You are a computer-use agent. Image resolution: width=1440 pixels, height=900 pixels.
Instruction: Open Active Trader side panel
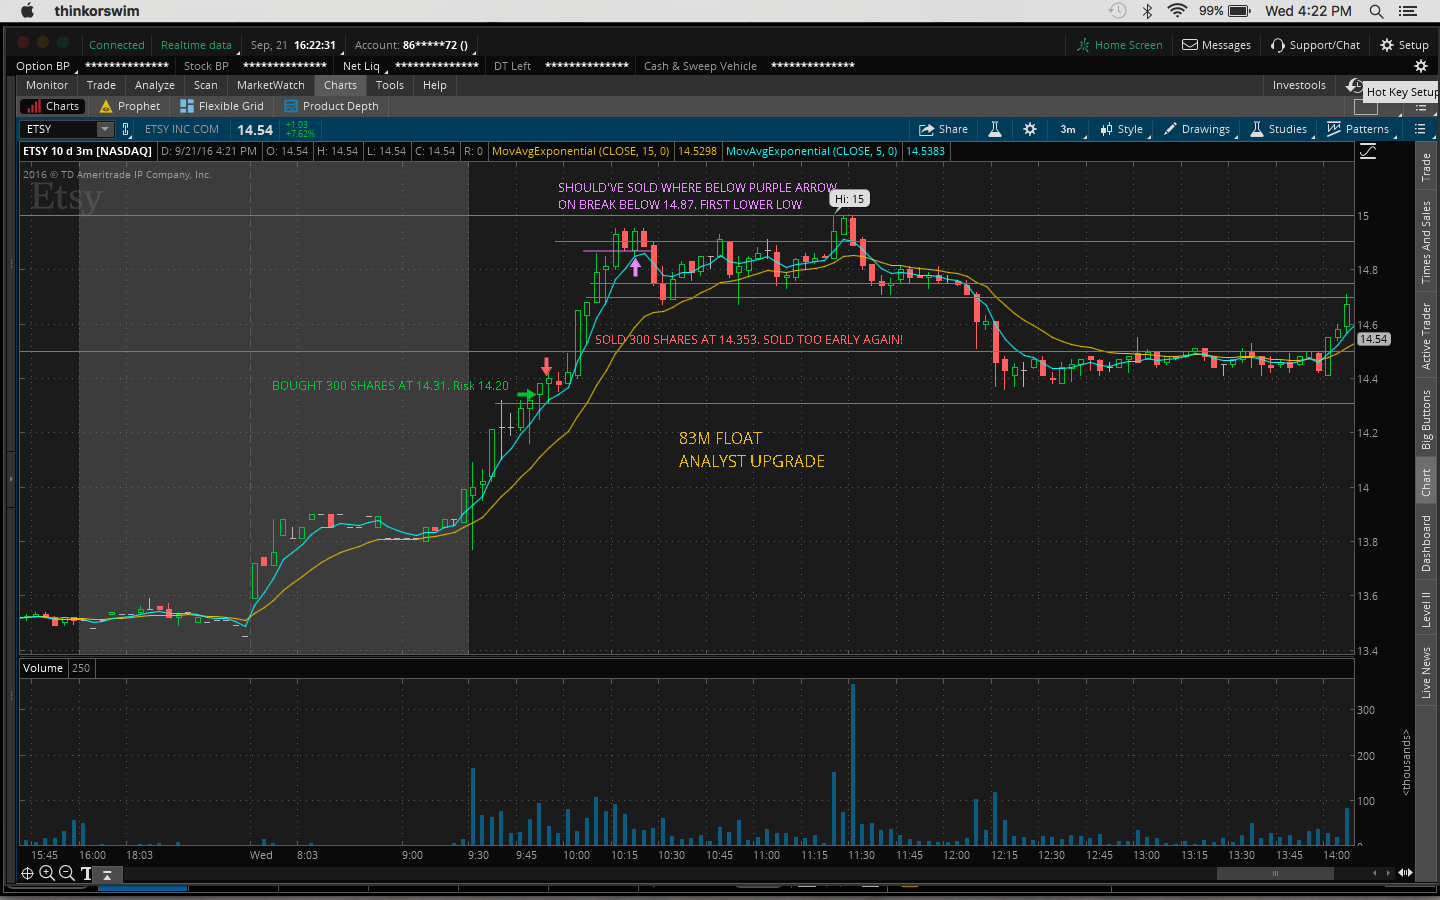pyautogui.click(x=1426, y=336)
